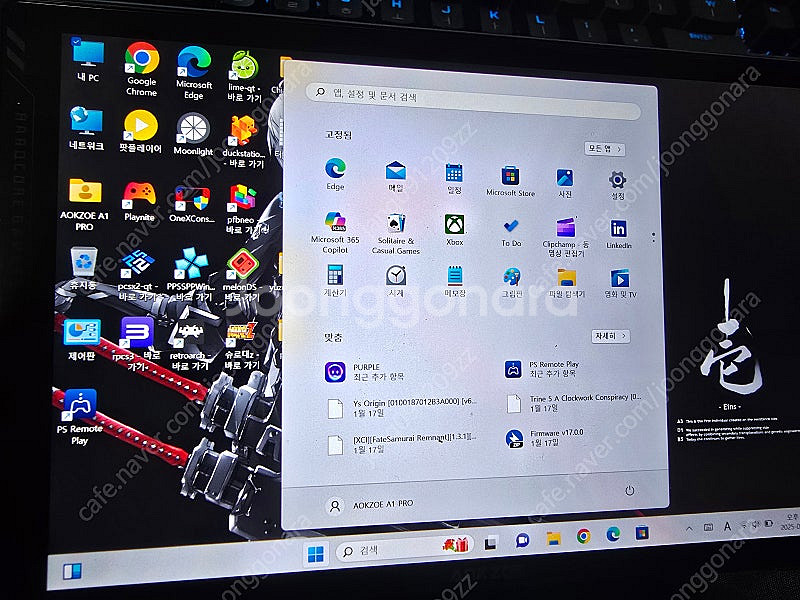Open the Widgets button on taskbar
800x600 pixels.
(72, 571)
